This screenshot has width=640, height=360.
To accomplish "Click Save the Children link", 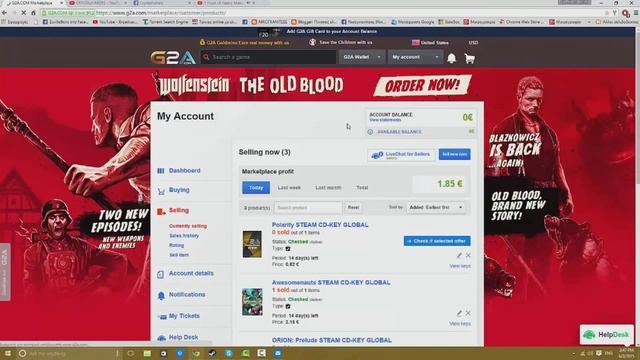I will [x=345, y=42].
